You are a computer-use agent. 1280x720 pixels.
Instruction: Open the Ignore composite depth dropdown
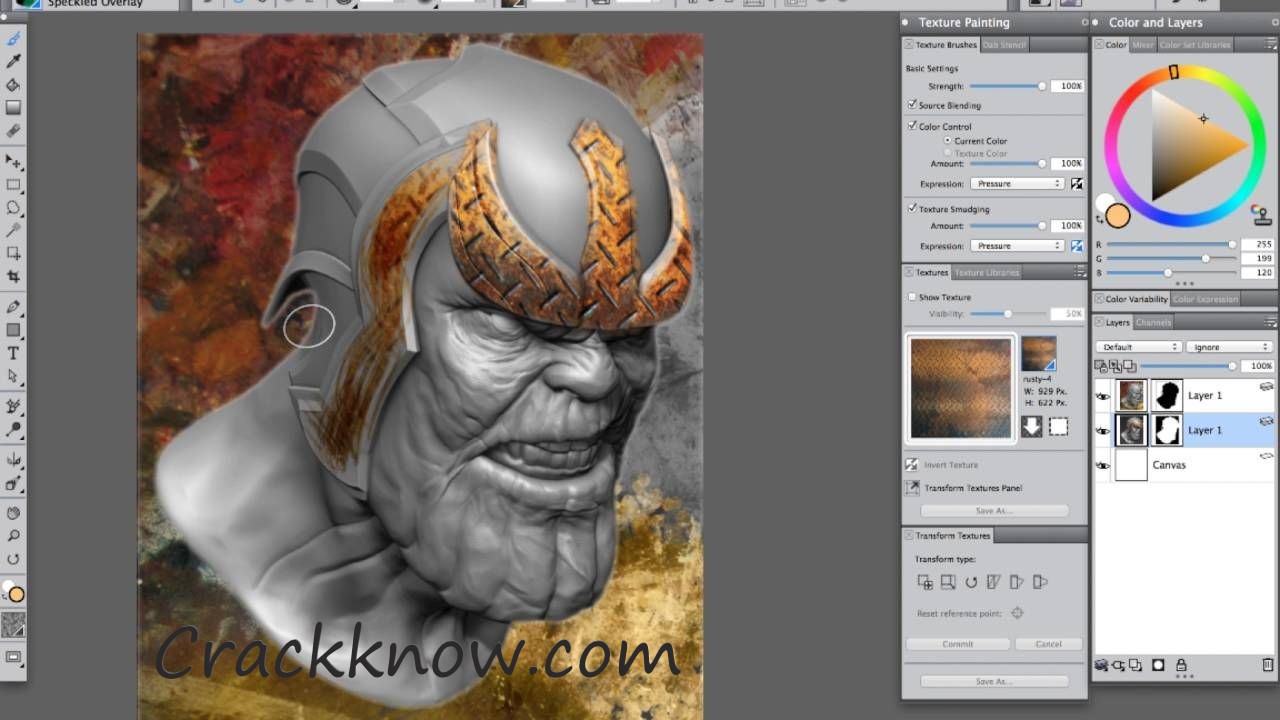click(x=1229, y=347)
